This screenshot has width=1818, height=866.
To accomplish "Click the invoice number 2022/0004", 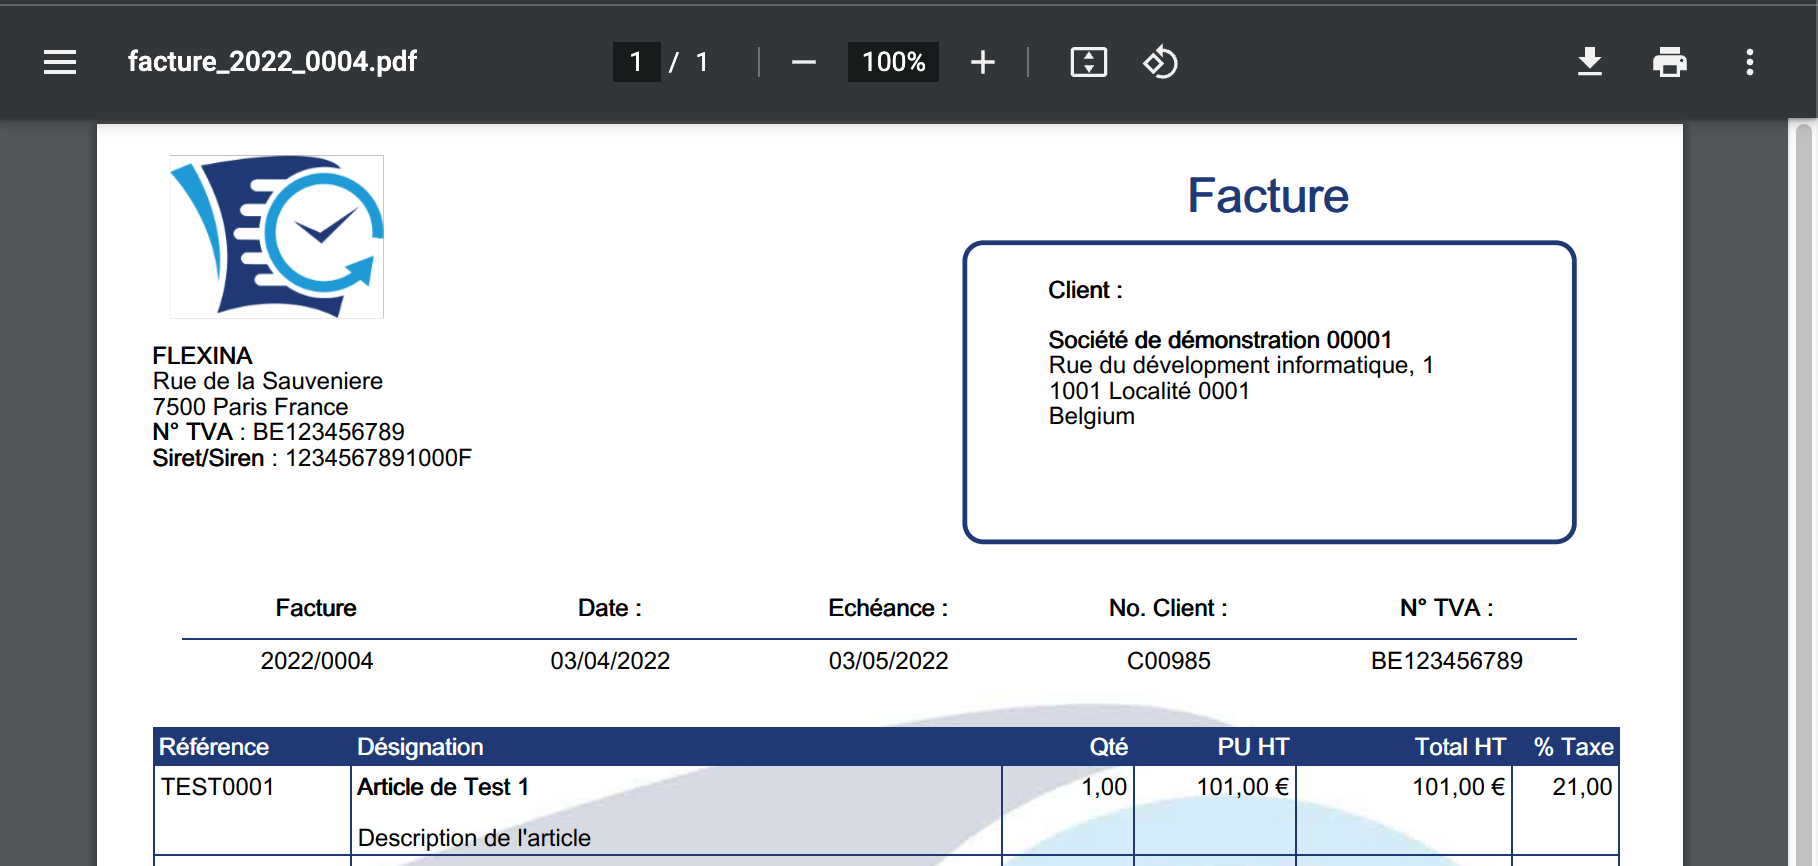I will pyautogui.click(x=317, y=661).
